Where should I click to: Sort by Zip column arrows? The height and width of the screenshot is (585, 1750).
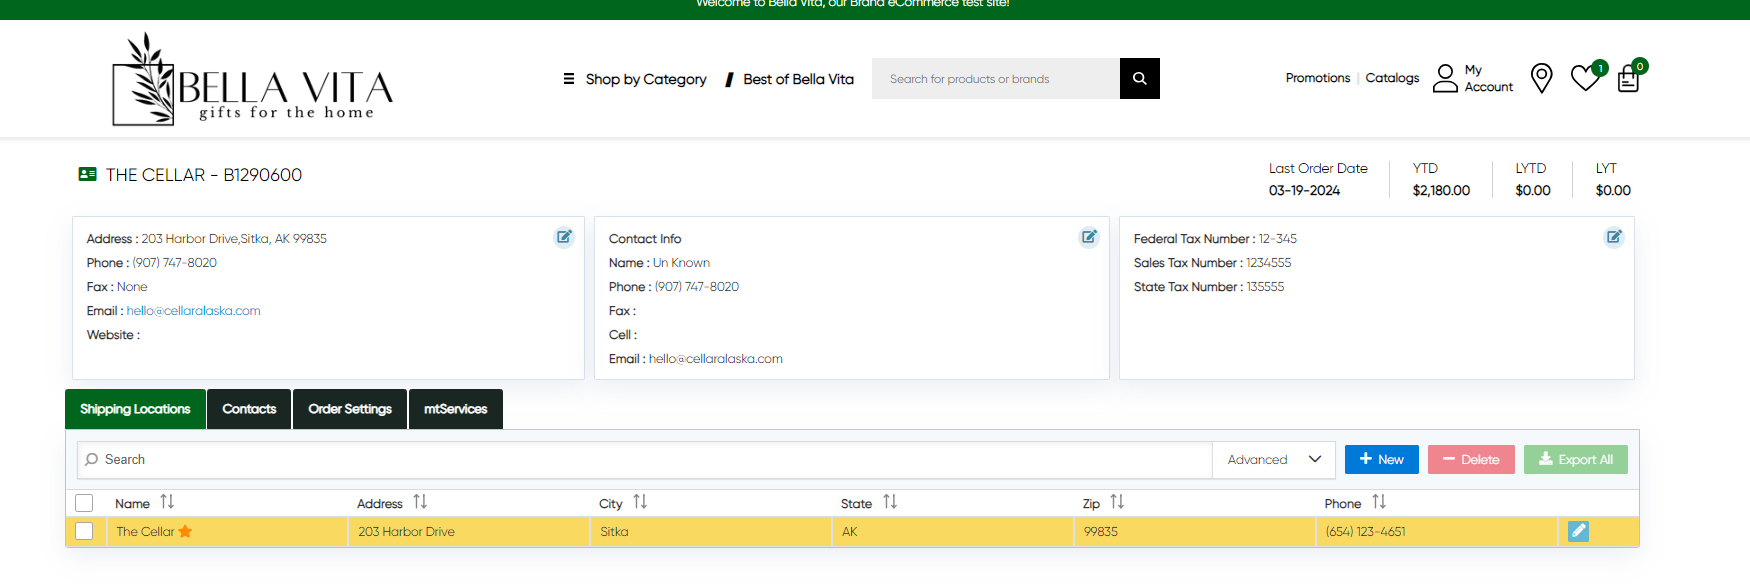pyautogui.click(x=1117, y=502)
